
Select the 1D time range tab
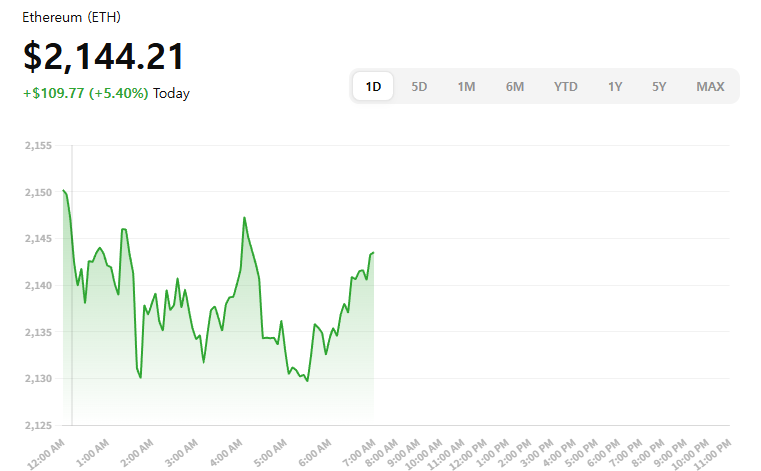coord(373,86)
